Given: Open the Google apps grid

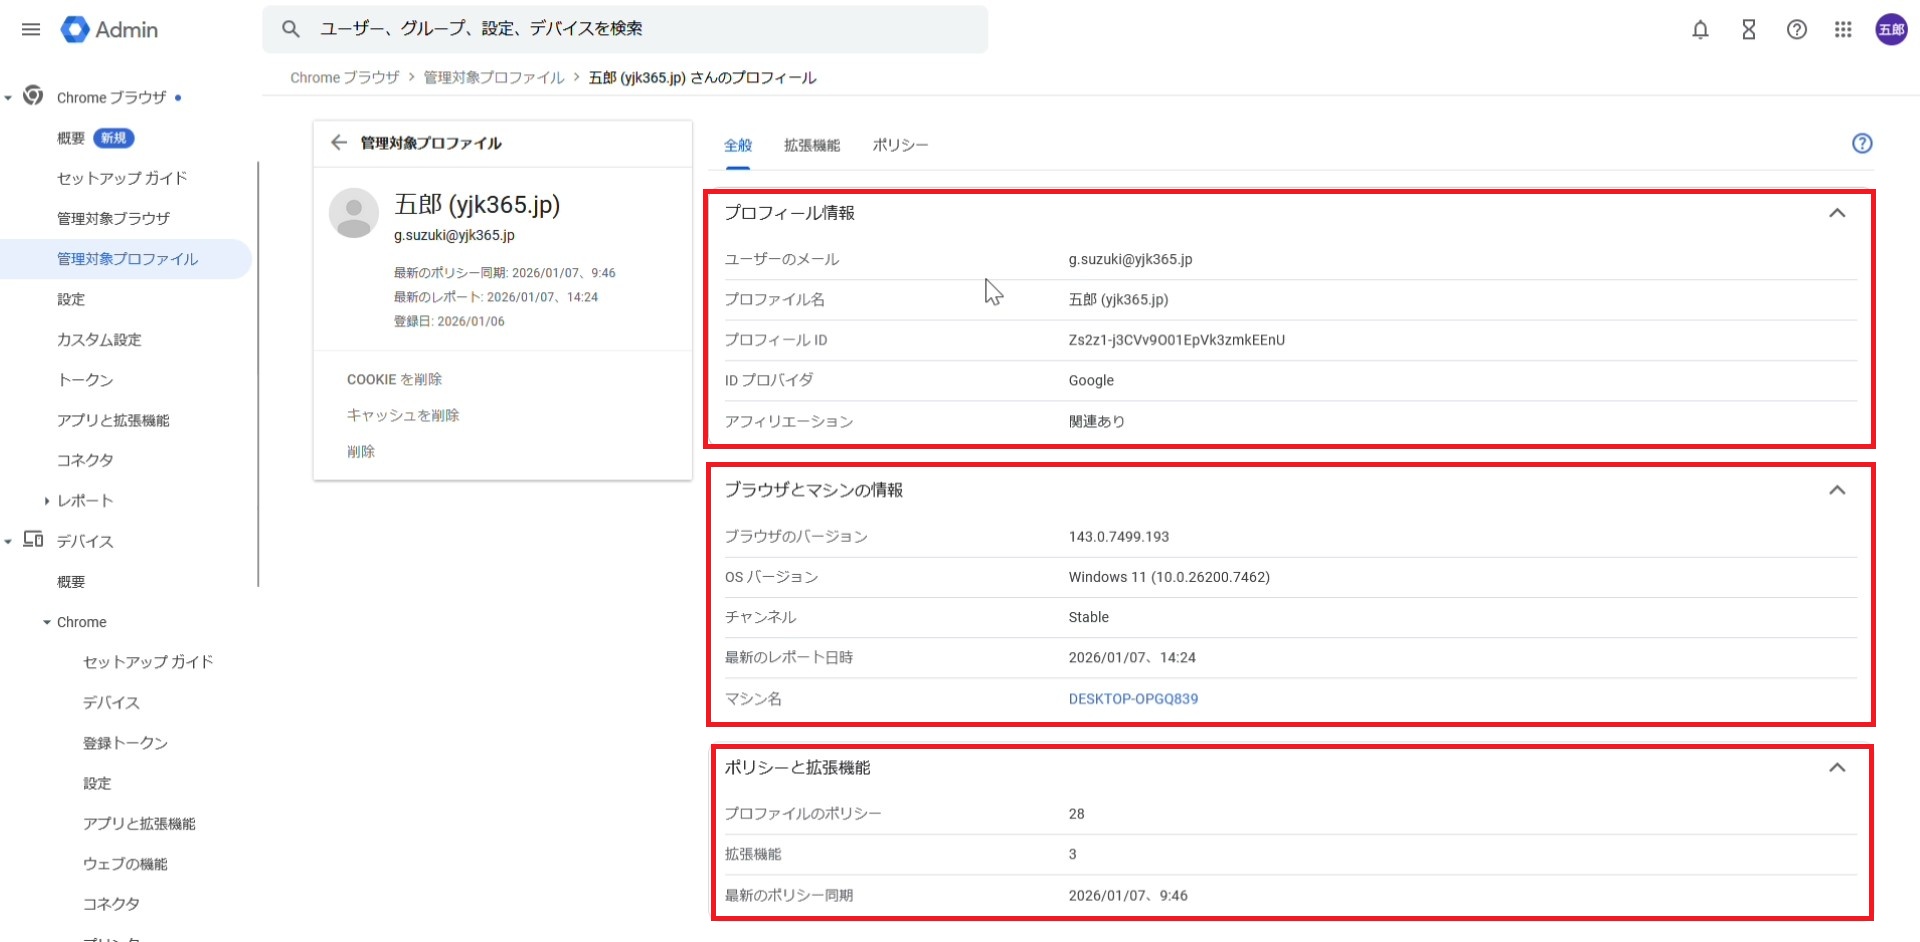Looking at the screenshot, I should (x=1843, y=30).
